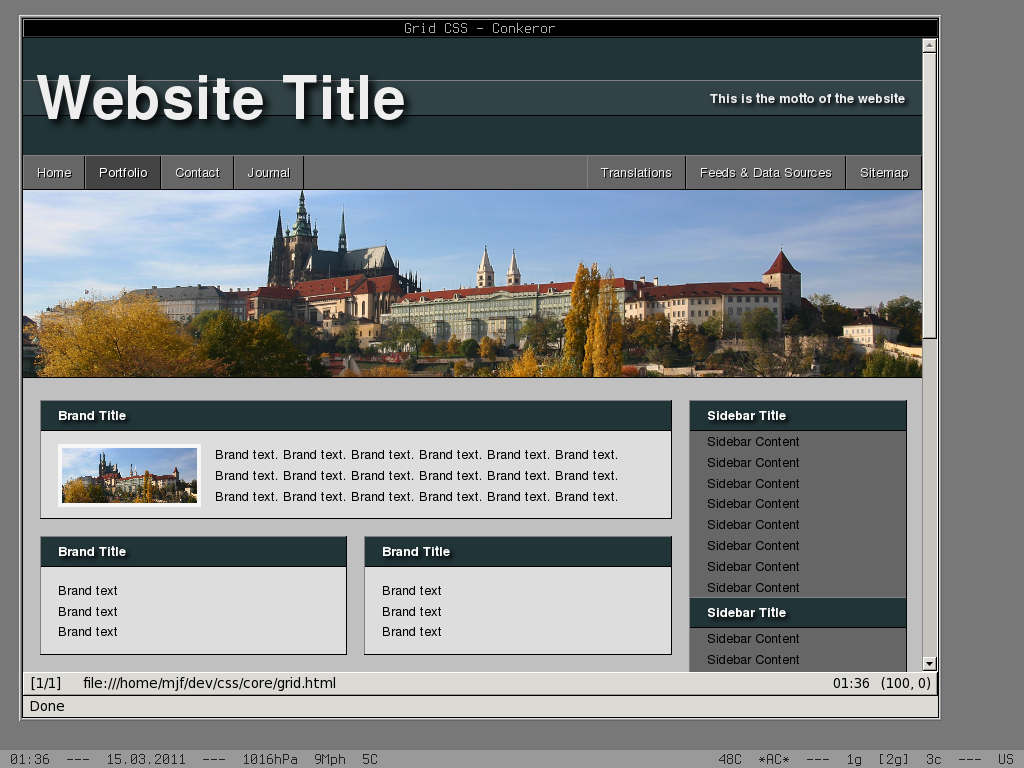Navigate to the Sitemap page
The height and width of the screenshot is (768, 1024).
pos(883,173)
